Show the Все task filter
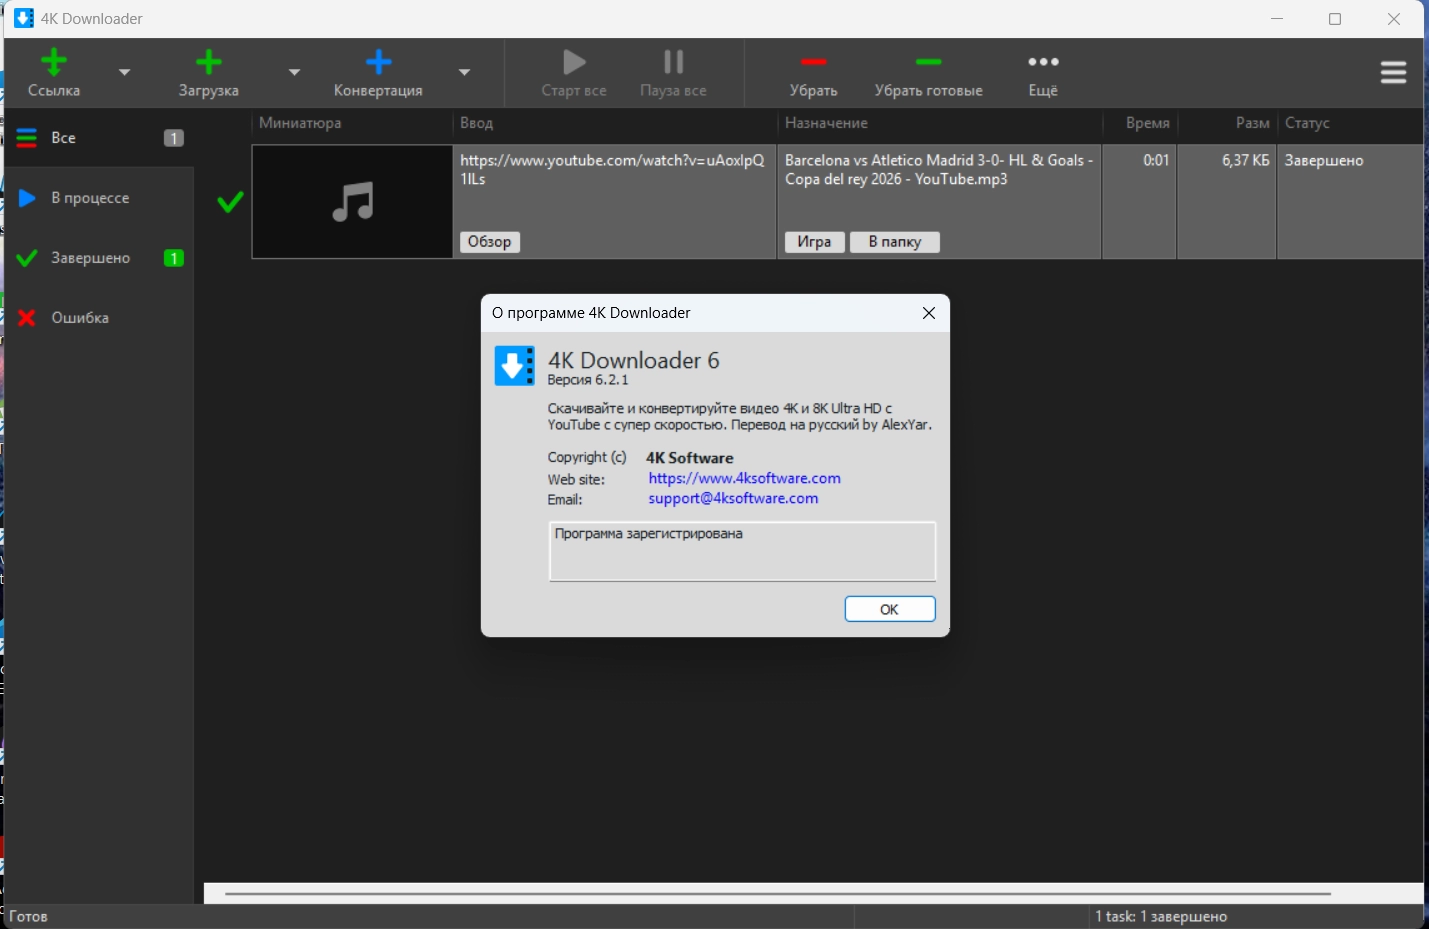Image resolution: width=1429 pixels, height=929 pixels. 99,138
